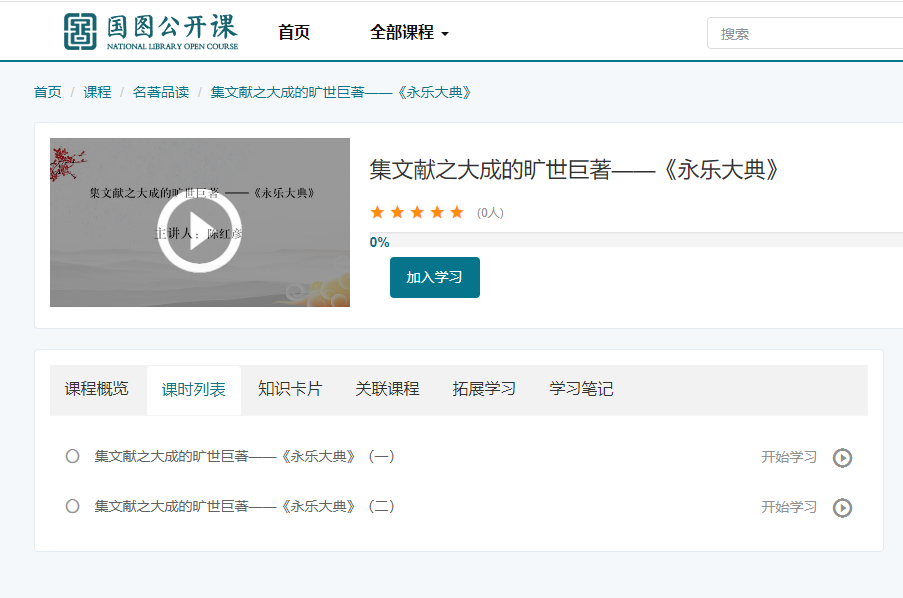Switch to the 课程概览 tab

click(x=97, y=389)
